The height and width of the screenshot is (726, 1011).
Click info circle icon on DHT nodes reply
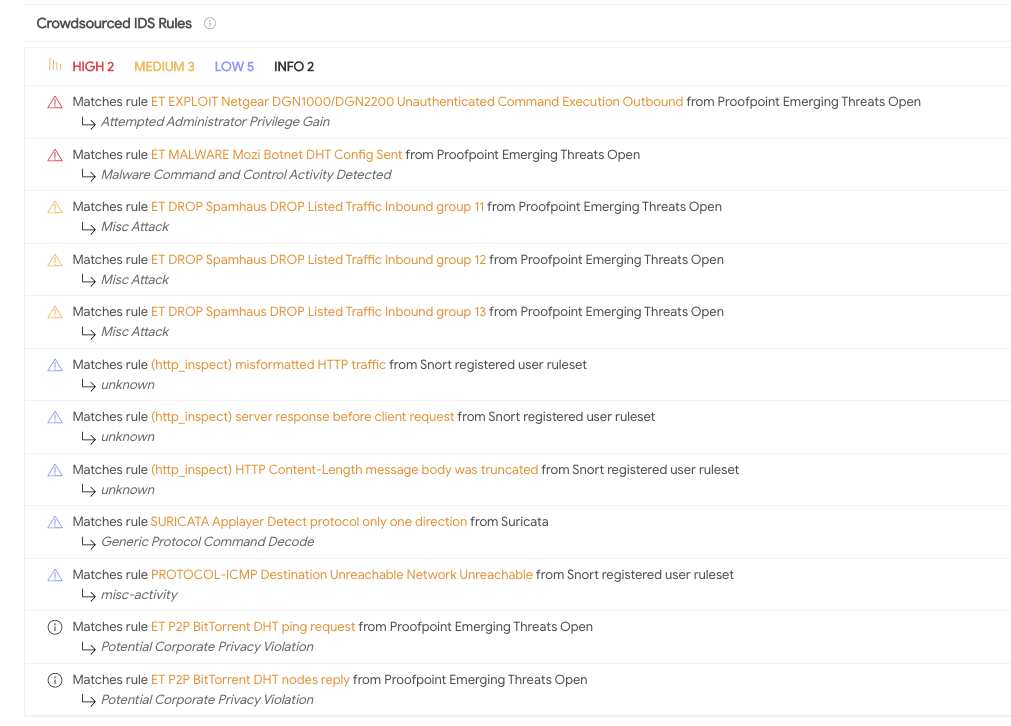55,680
